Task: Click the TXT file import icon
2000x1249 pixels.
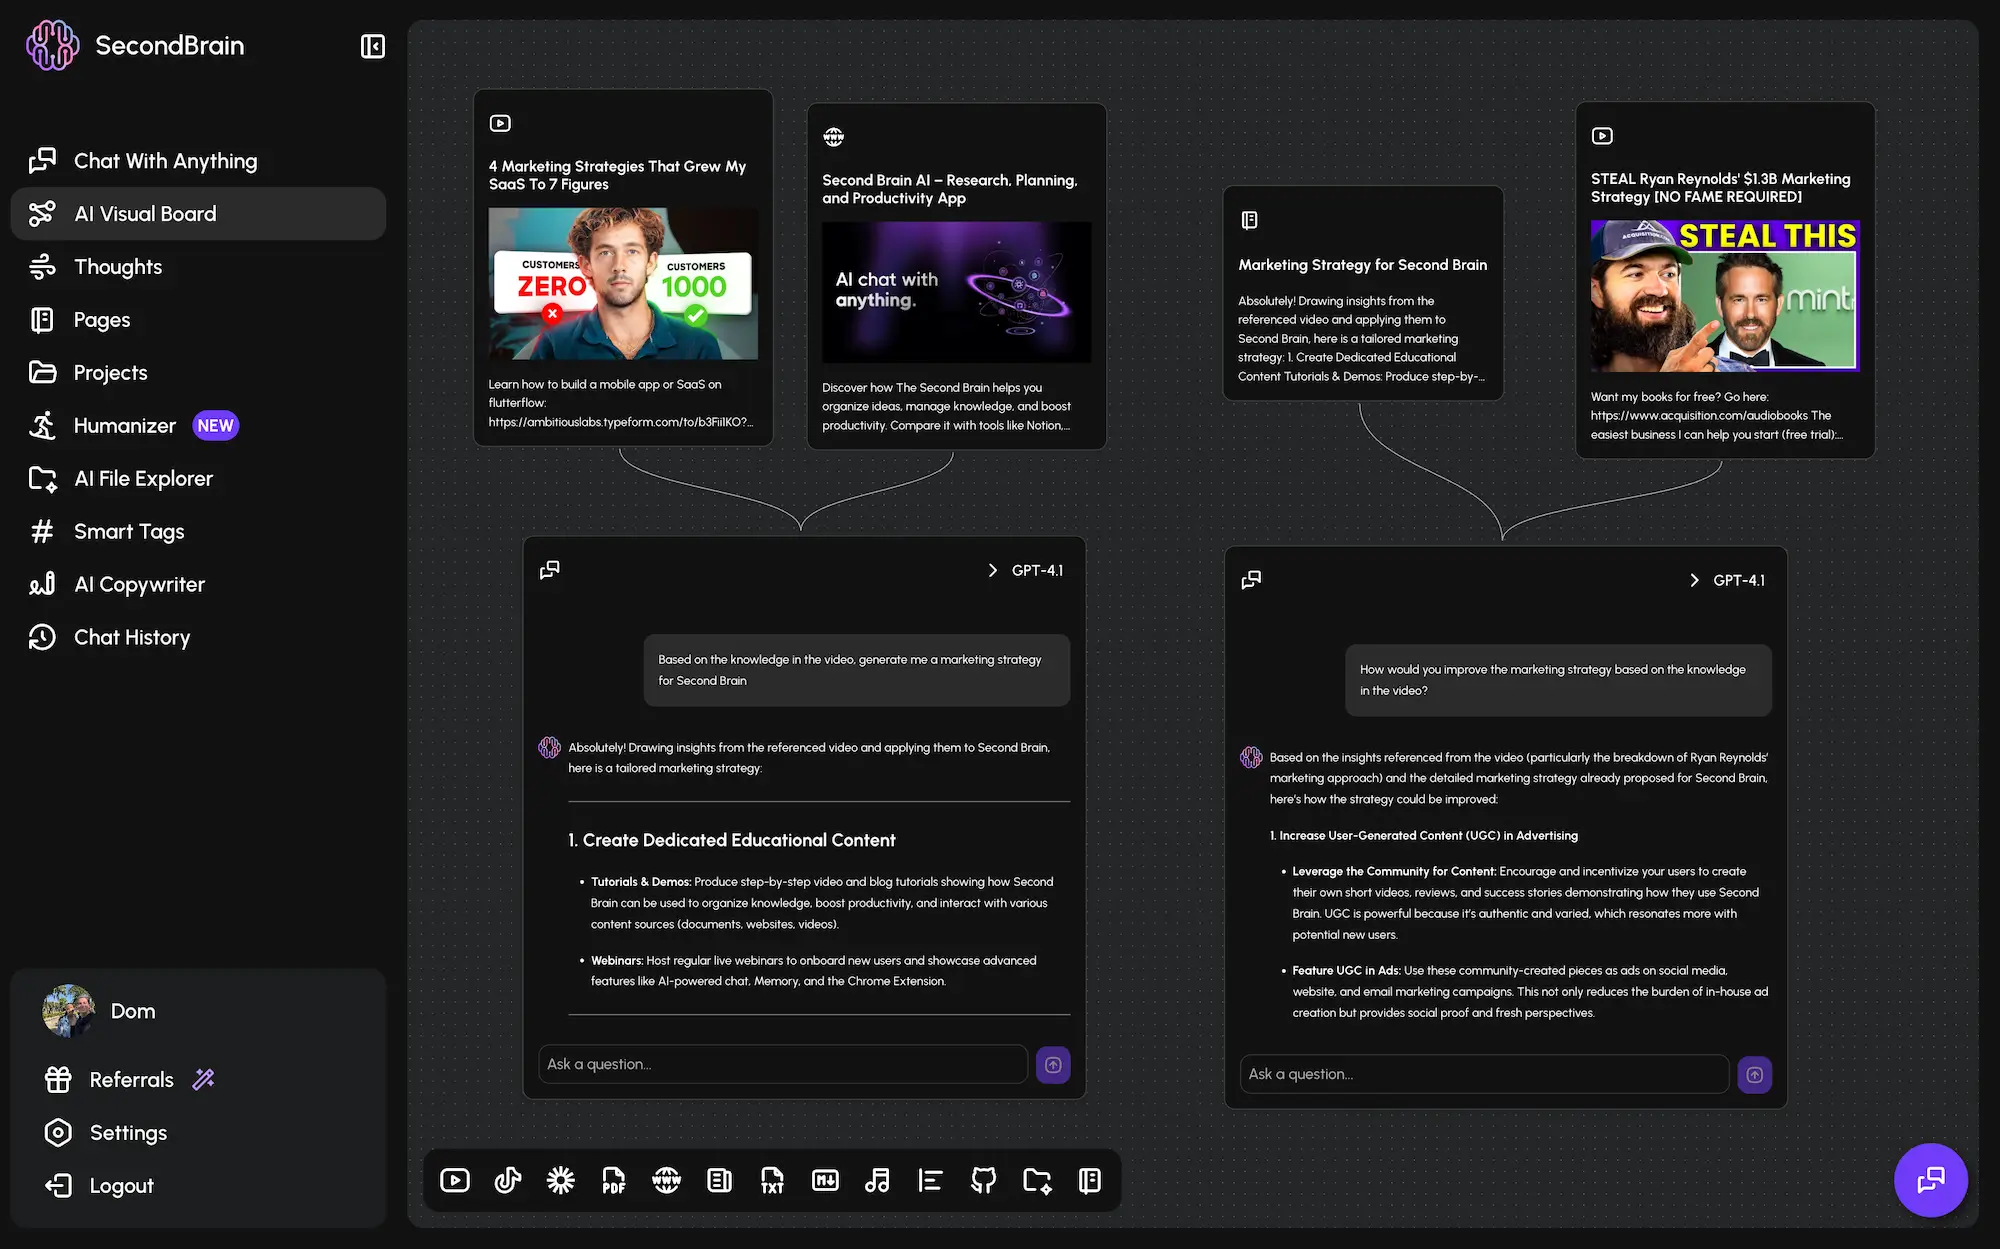Action: pyautogui.click(x=773, y=1180)
